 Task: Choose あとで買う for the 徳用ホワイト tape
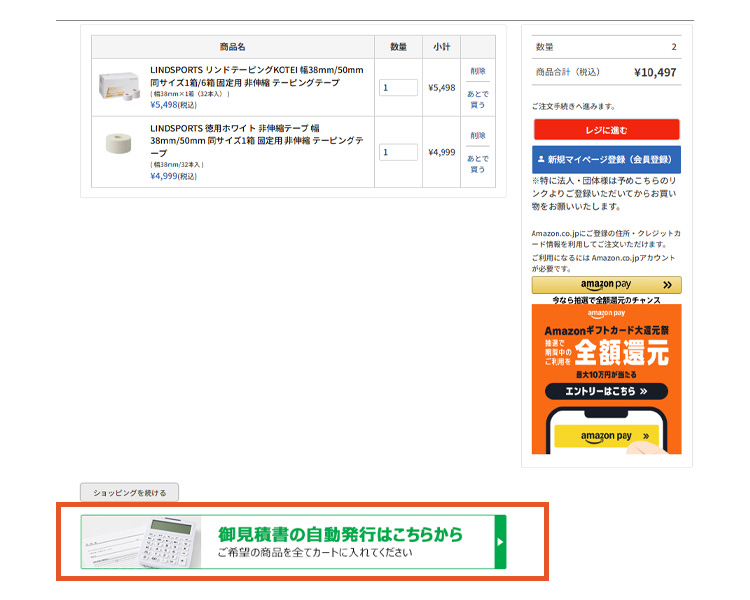pos(478,163)
